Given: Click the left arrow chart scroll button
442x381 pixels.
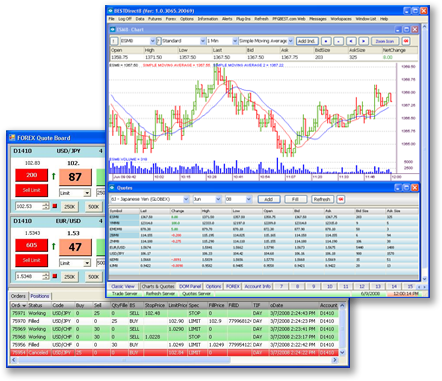Looking at the screenshot, I should (351, 41).
